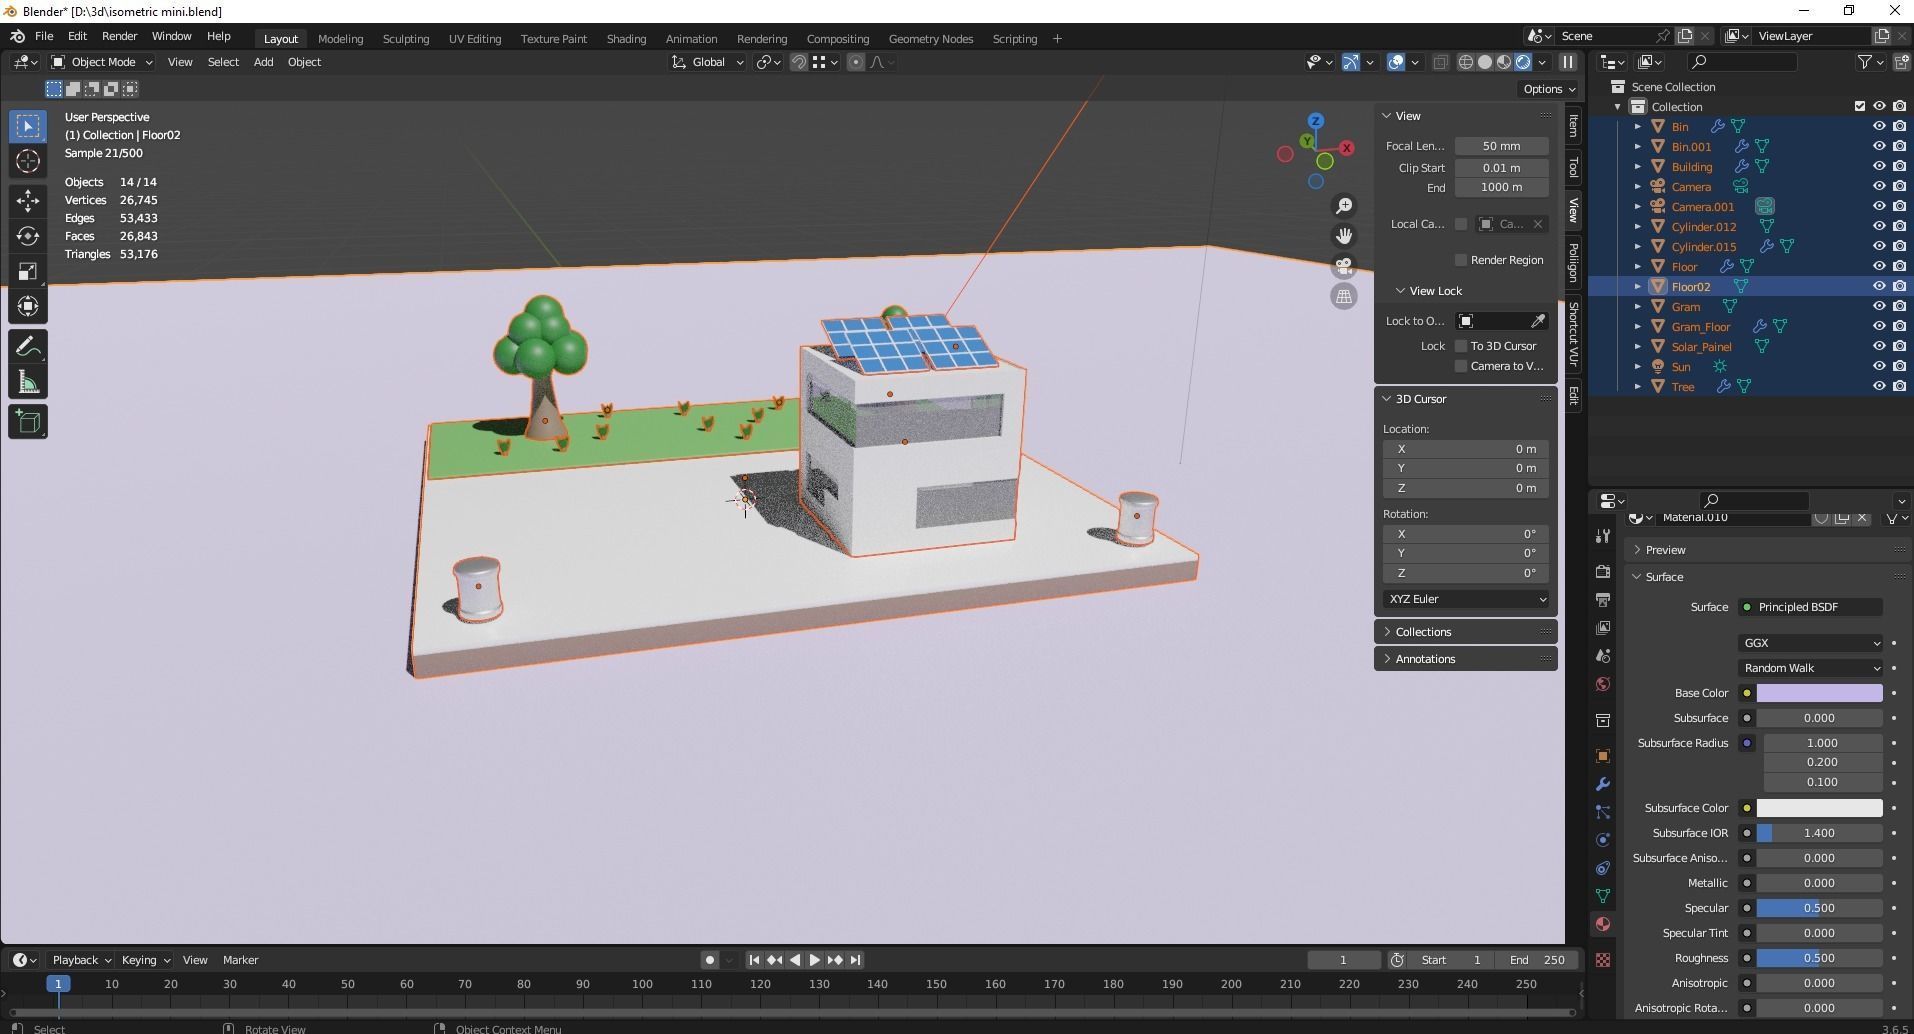Activate the Scale tool
This screenshot has width=1914, height=1034.
coord(28,271)
